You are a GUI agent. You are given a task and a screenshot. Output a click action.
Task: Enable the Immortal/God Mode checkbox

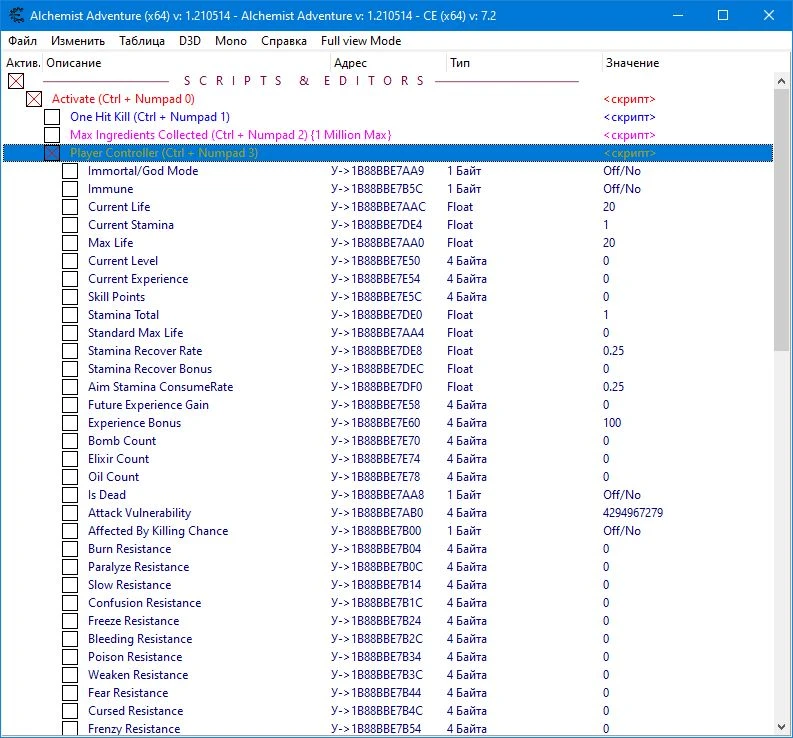pos(70,171)
